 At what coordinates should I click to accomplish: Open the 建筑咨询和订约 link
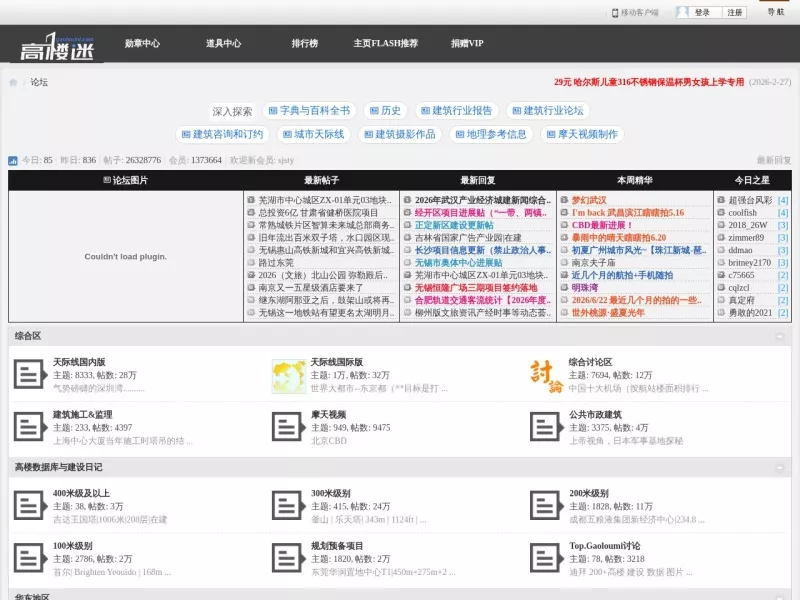click(222, 134)
